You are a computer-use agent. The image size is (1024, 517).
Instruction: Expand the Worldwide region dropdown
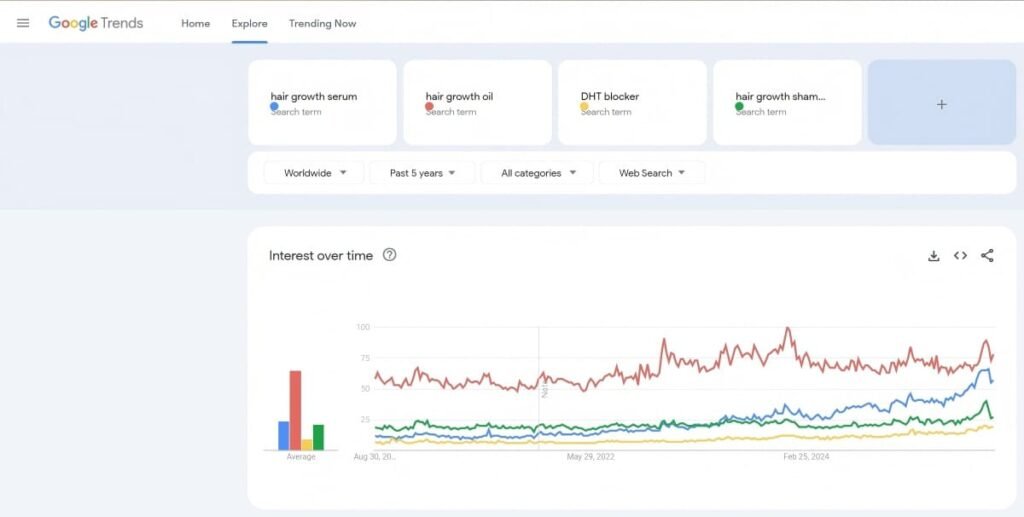click(314, 173)
